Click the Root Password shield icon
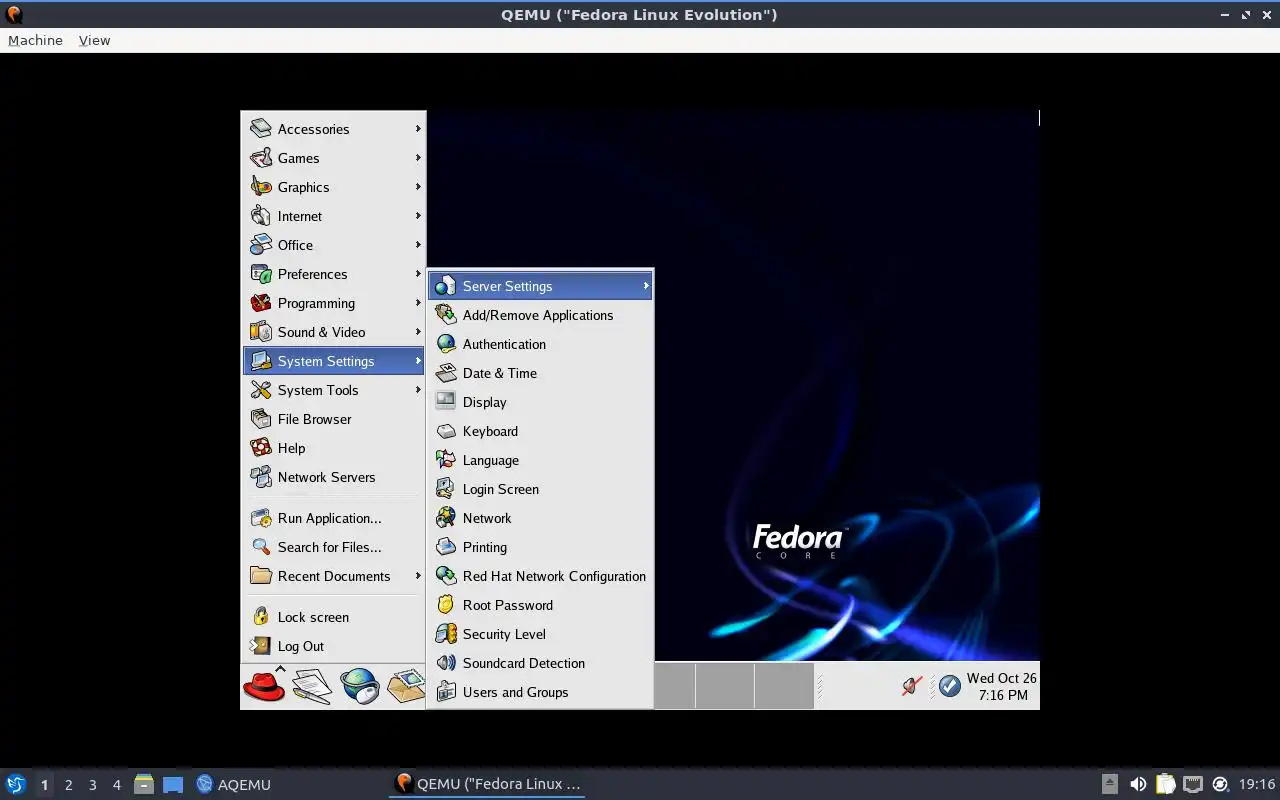Screen dimensions: 1280x800 point(446,605)
